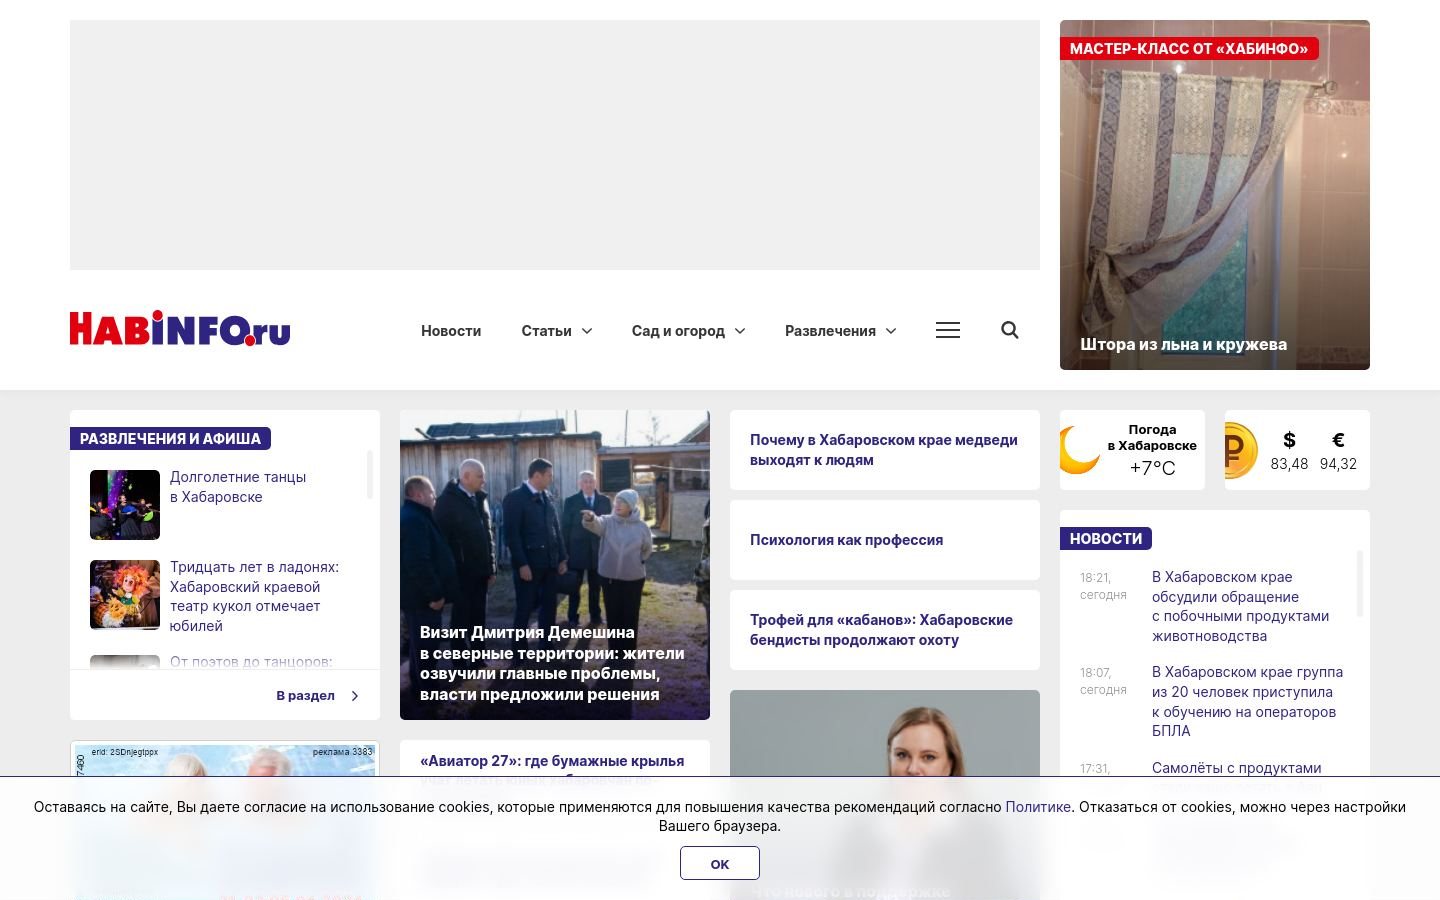Open the hamburger menu icon
This screenshot has height=900, width=1440.
click(948, 330)
